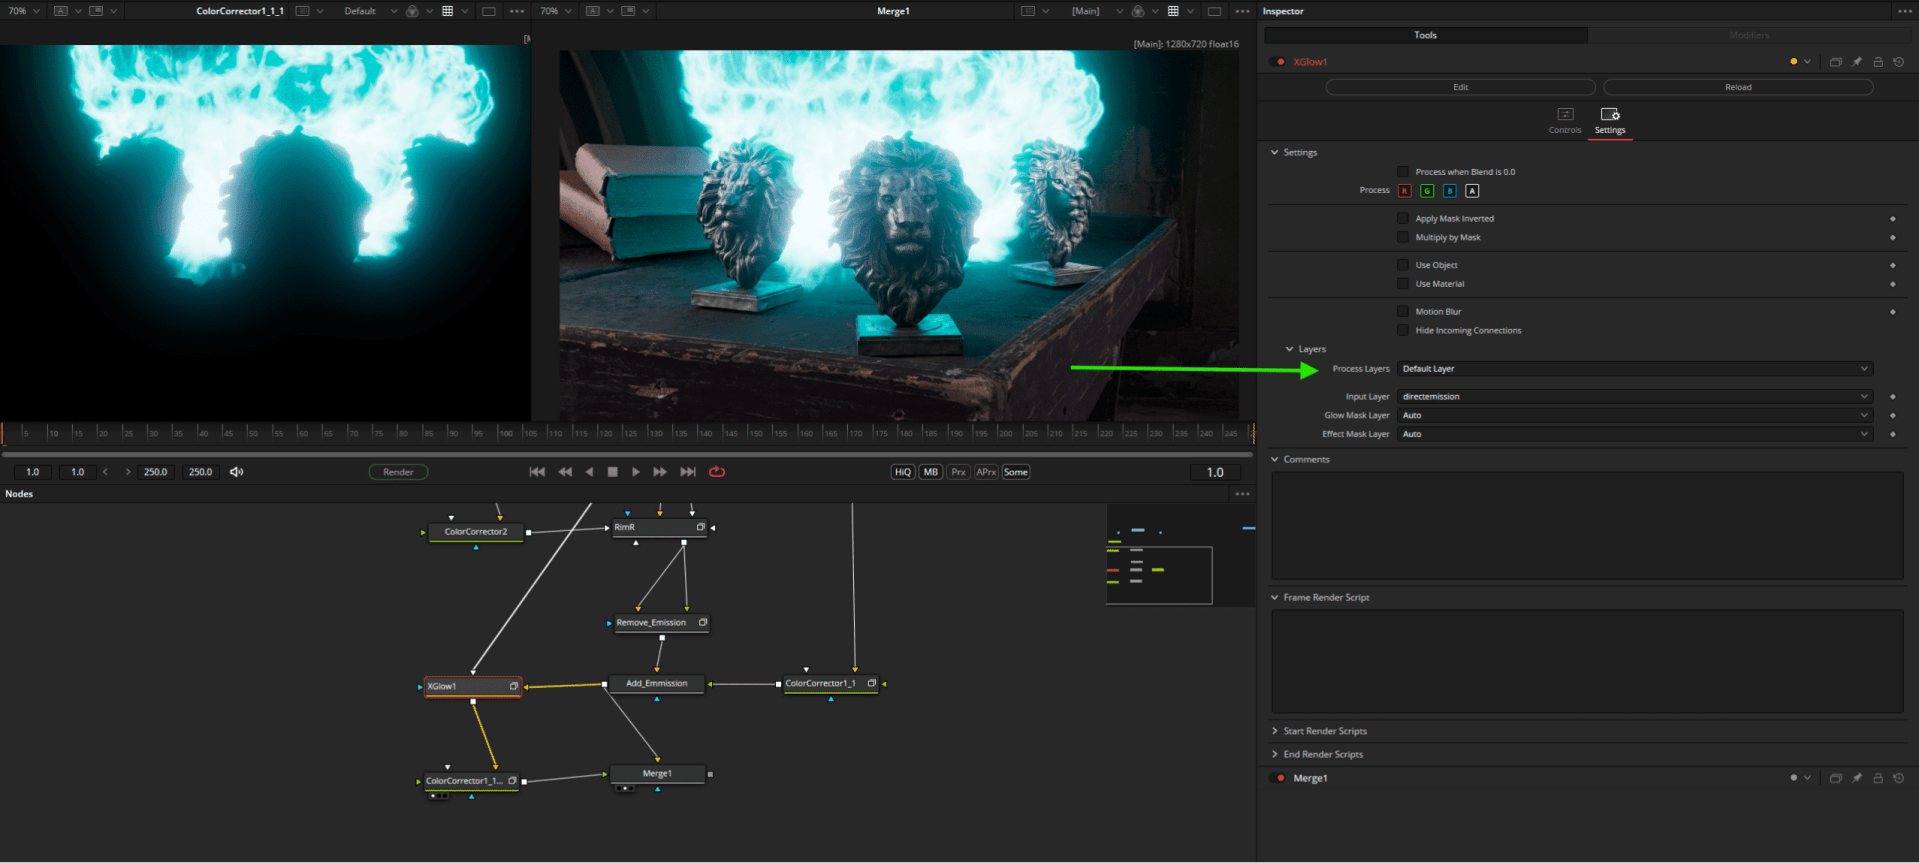Toggle the red loop playback icon

[717, 472]
